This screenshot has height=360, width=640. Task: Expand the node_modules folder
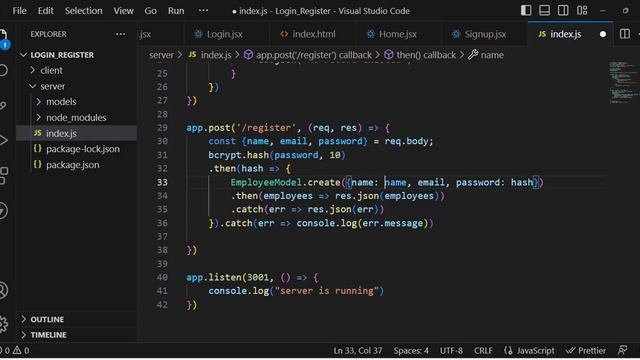tap(76, 118)
